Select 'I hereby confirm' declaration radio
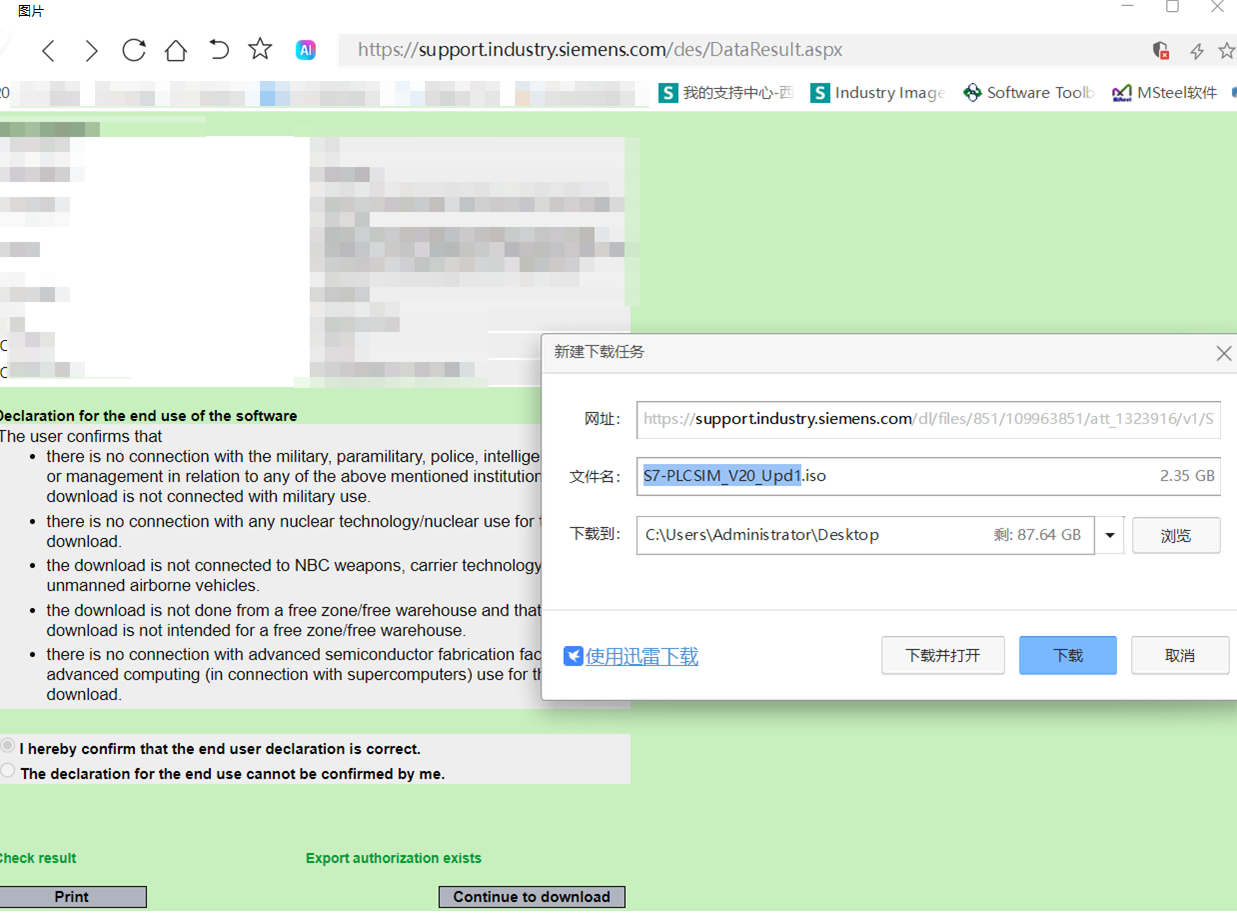 pos(8,746)
